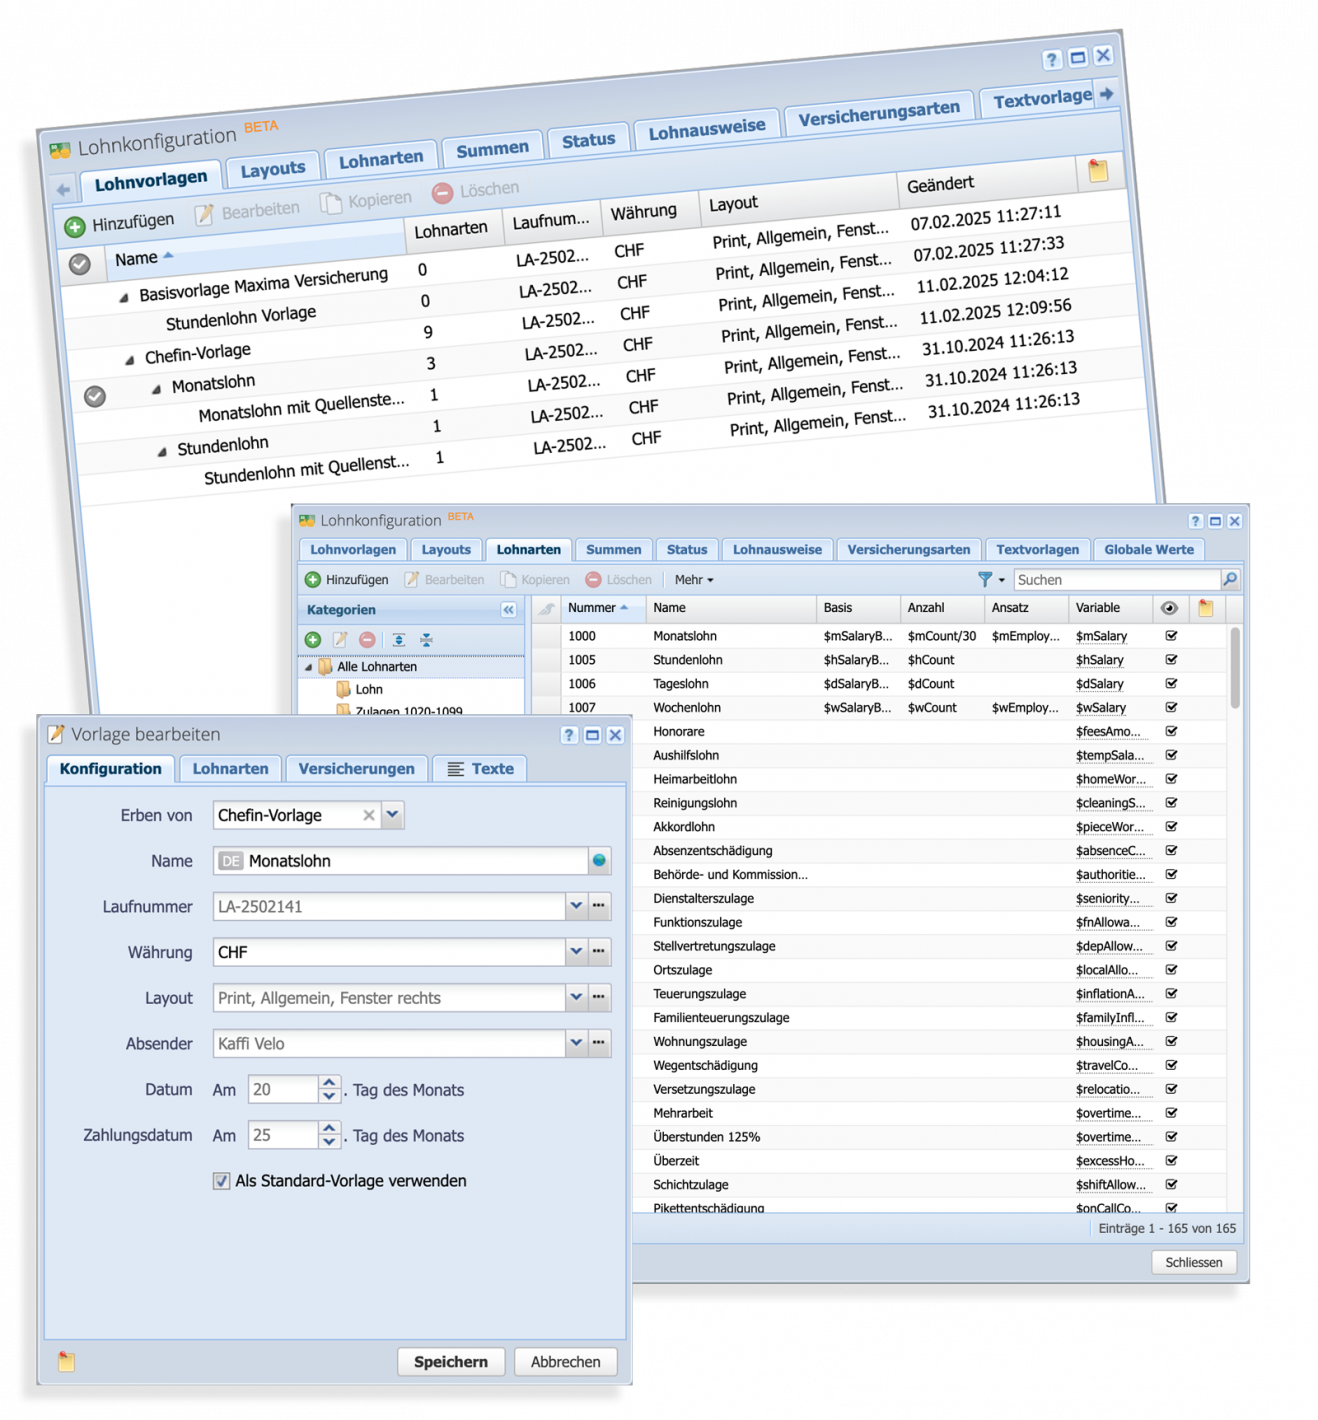1318x1420 pixels.
Task: Clear the Erben von selection with X
Action: click(369, 815)
